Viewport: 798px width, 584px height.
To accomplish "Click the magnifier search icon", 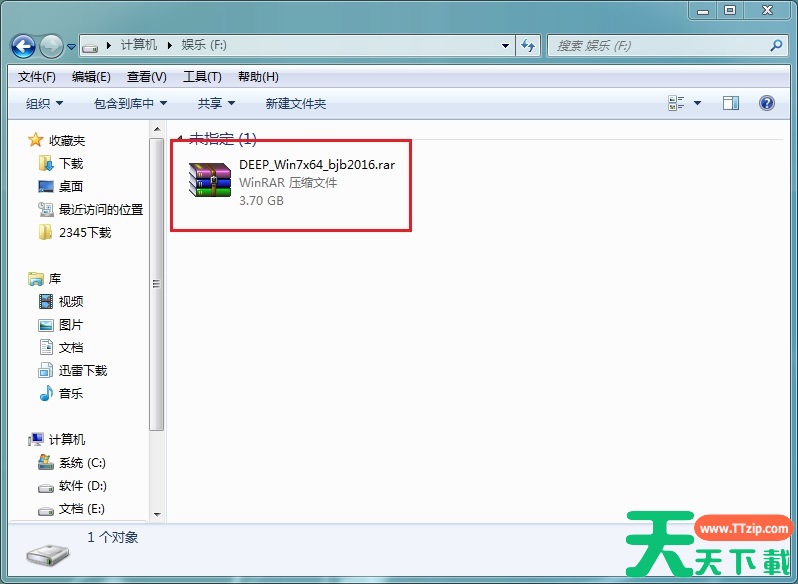I will (776, 46).
